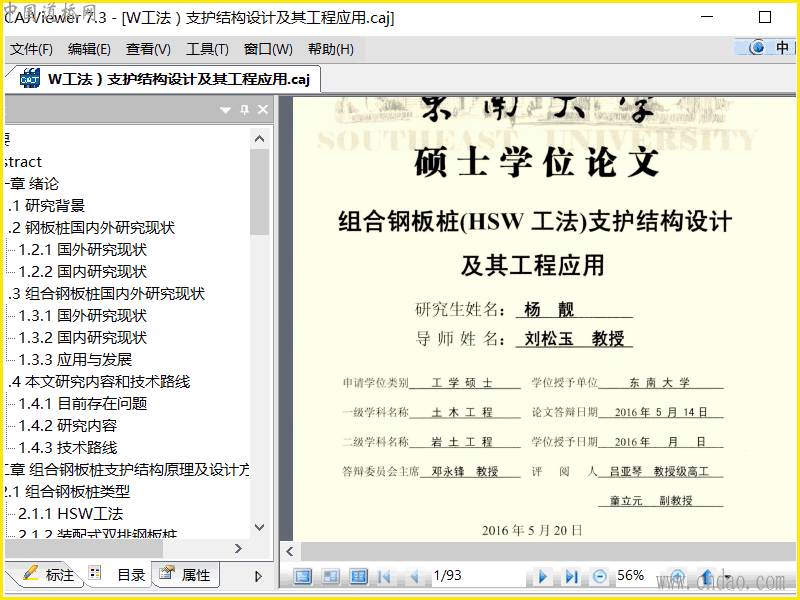The width and height of the screenshot is (800, 600).
Task: Switch to the 属性 tab
Action: [x=186, y=575]
